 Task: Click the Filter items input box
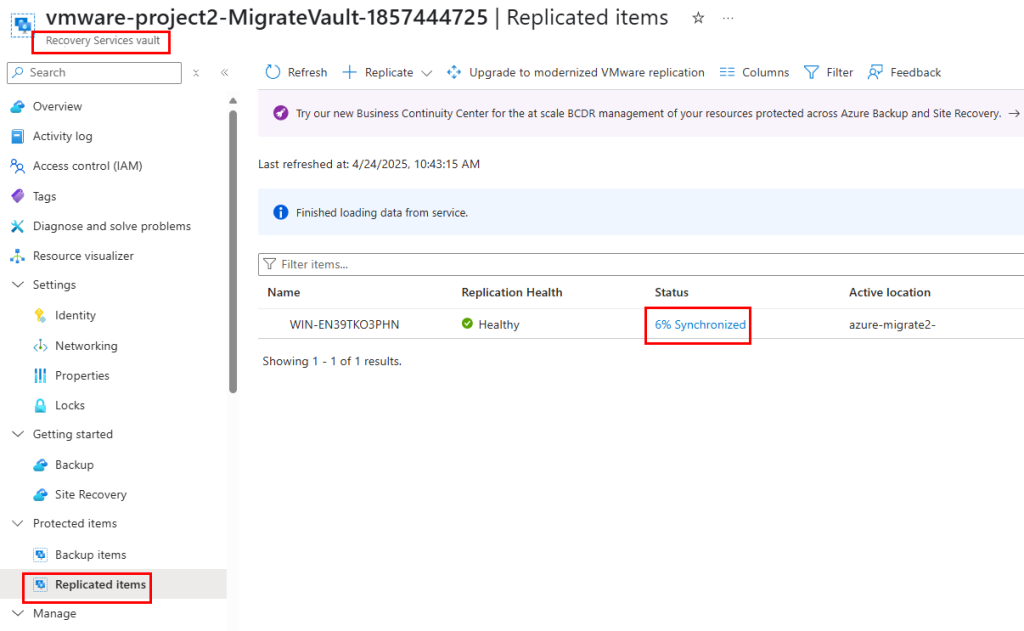point(641,264)
